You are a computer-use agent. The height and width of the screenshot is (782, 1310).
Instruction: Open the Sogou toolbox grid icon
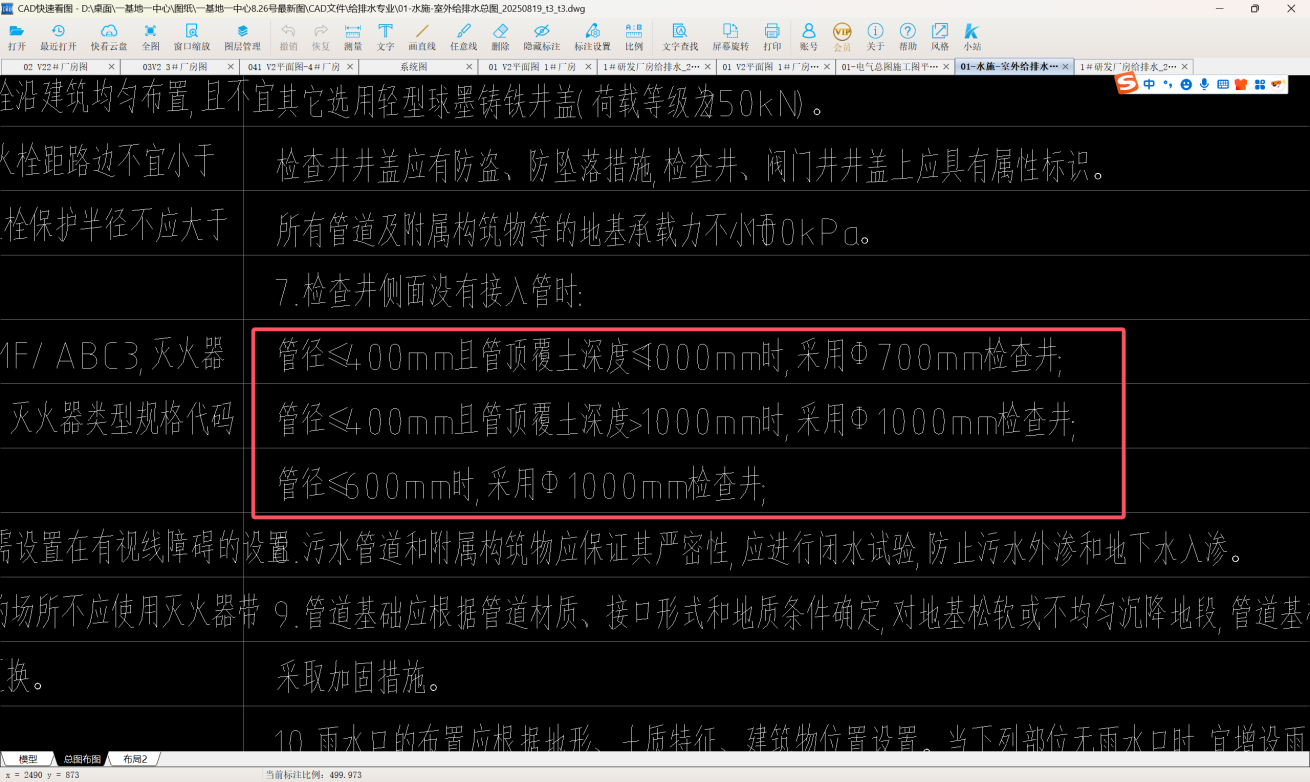tap(1260, 85)
